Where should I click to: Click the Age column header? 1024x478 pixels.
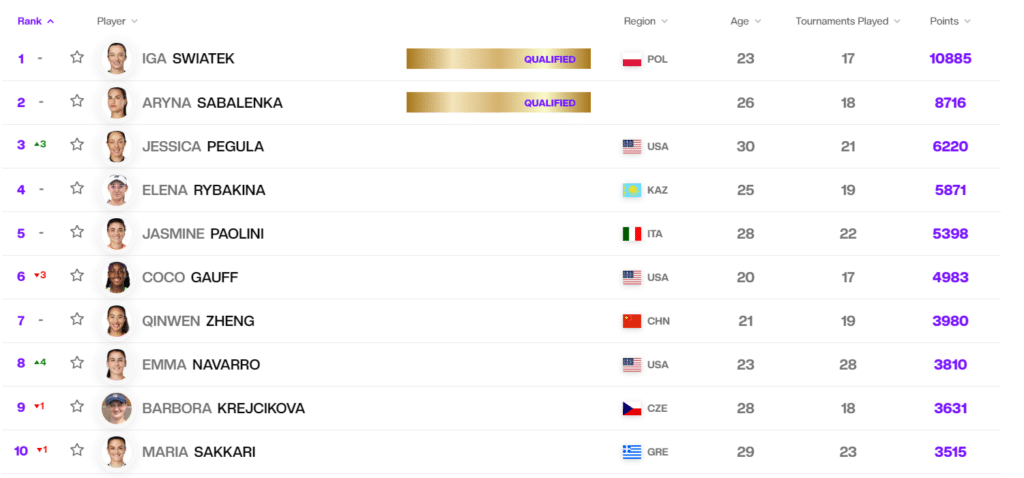coord(744,21)
